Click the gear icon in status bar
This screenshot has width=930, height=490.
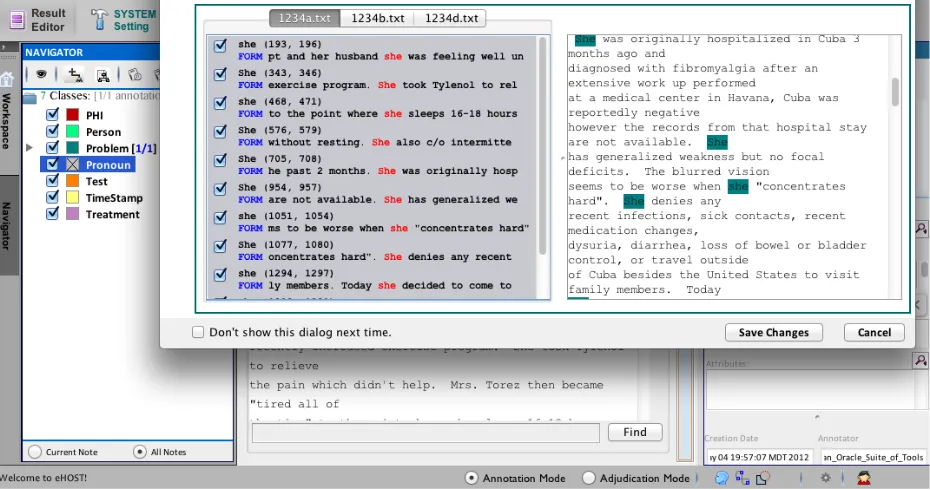point(825,478)
